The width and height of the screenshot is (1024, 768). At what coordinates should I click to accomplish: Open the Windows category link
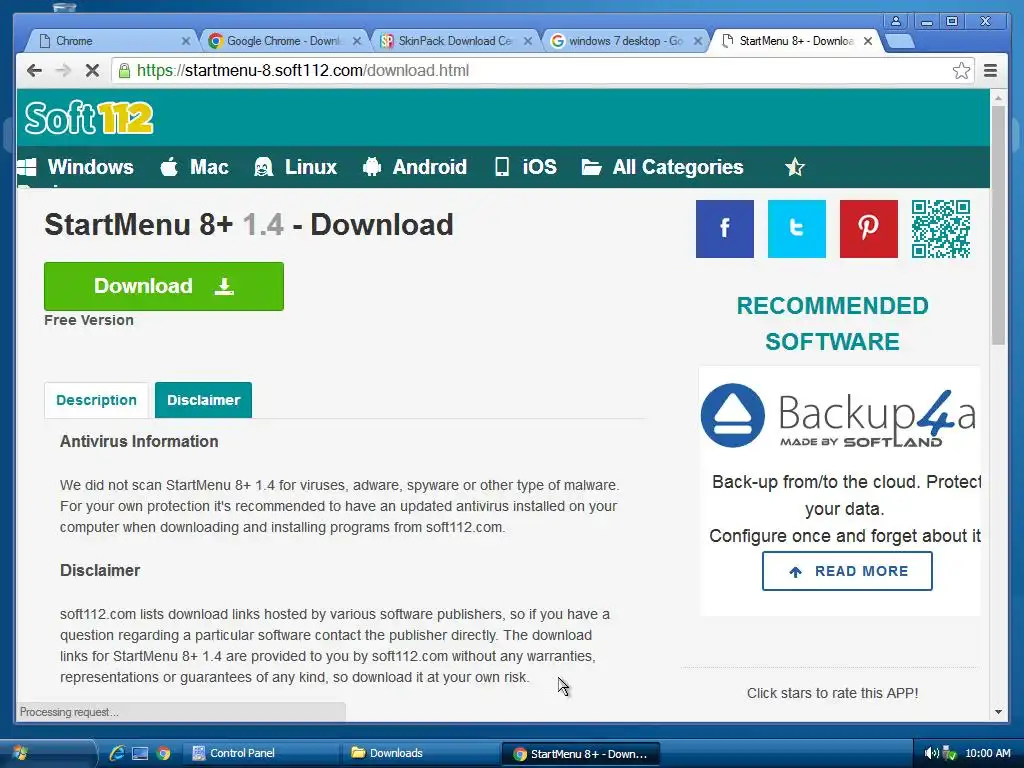[90, 167]
